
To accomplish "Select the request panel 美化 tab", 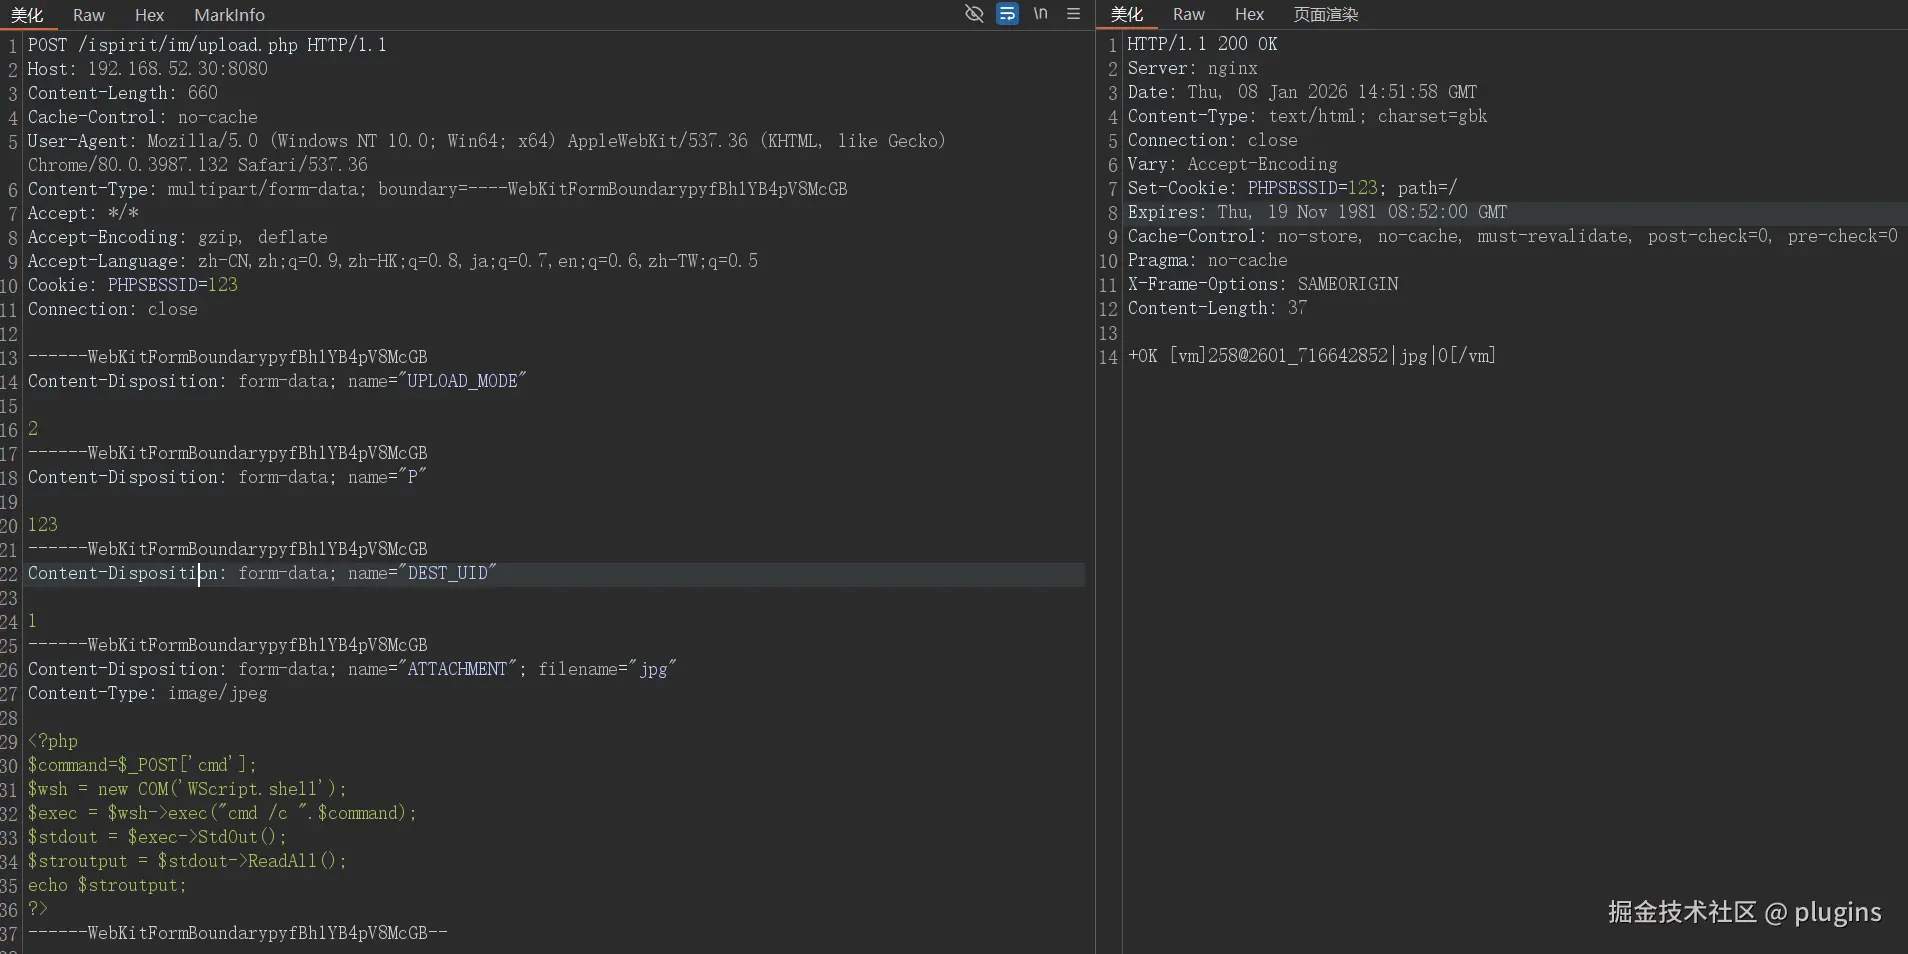I will pyautogui.click(x=27, y=15).
